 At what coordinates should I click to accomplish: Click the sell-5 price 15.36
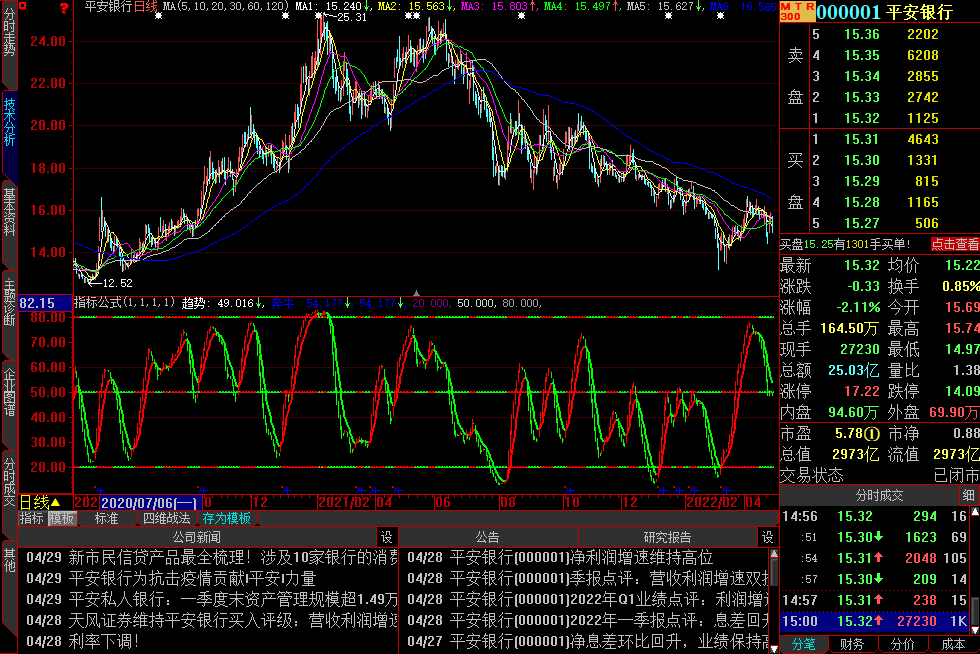coord(861,34)
